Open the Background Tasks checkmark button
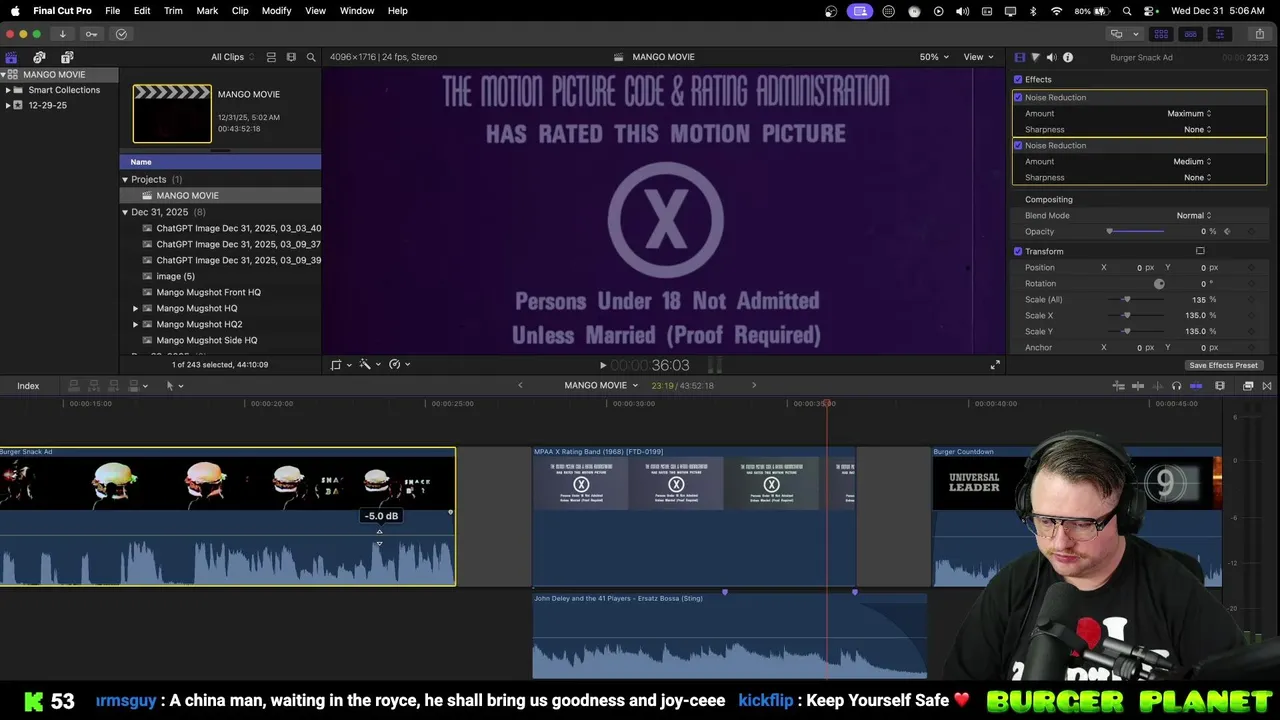The image size is (1280, 720). (121, 34)
